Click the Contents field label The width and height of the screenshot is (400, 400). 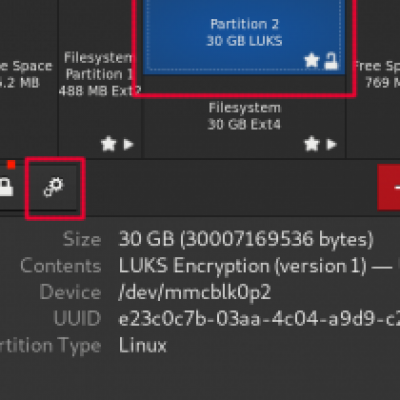(x=60, y=266)
